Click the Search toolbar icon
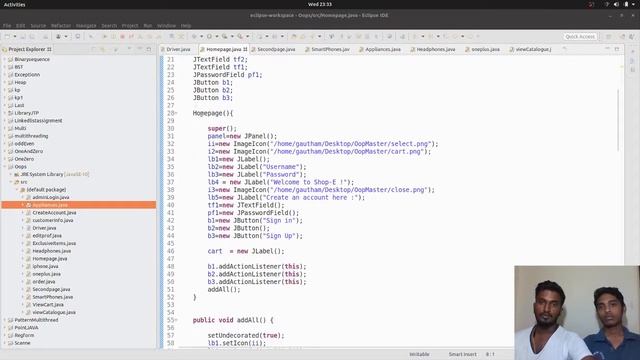The height and width of the screenshot is (360, 640). coord(312,36)
